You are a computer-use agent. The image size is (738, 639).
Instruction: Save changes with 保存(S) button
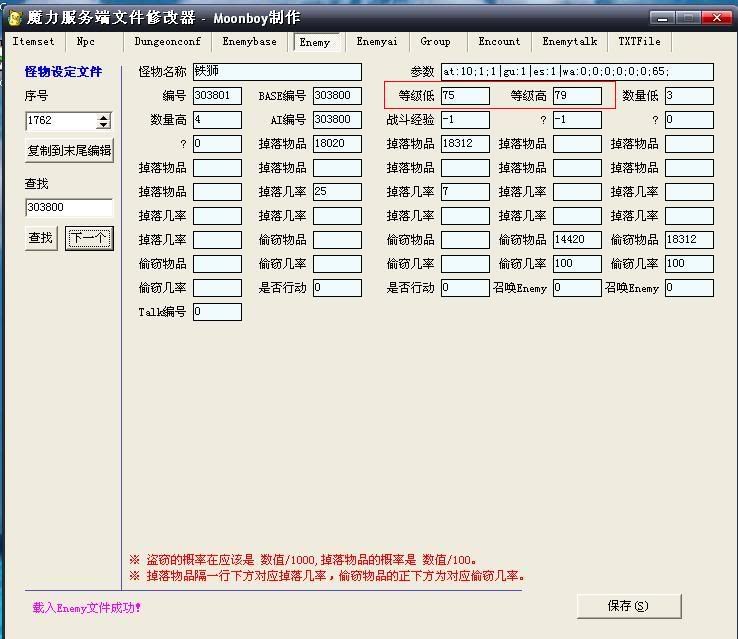click(628, 605)
